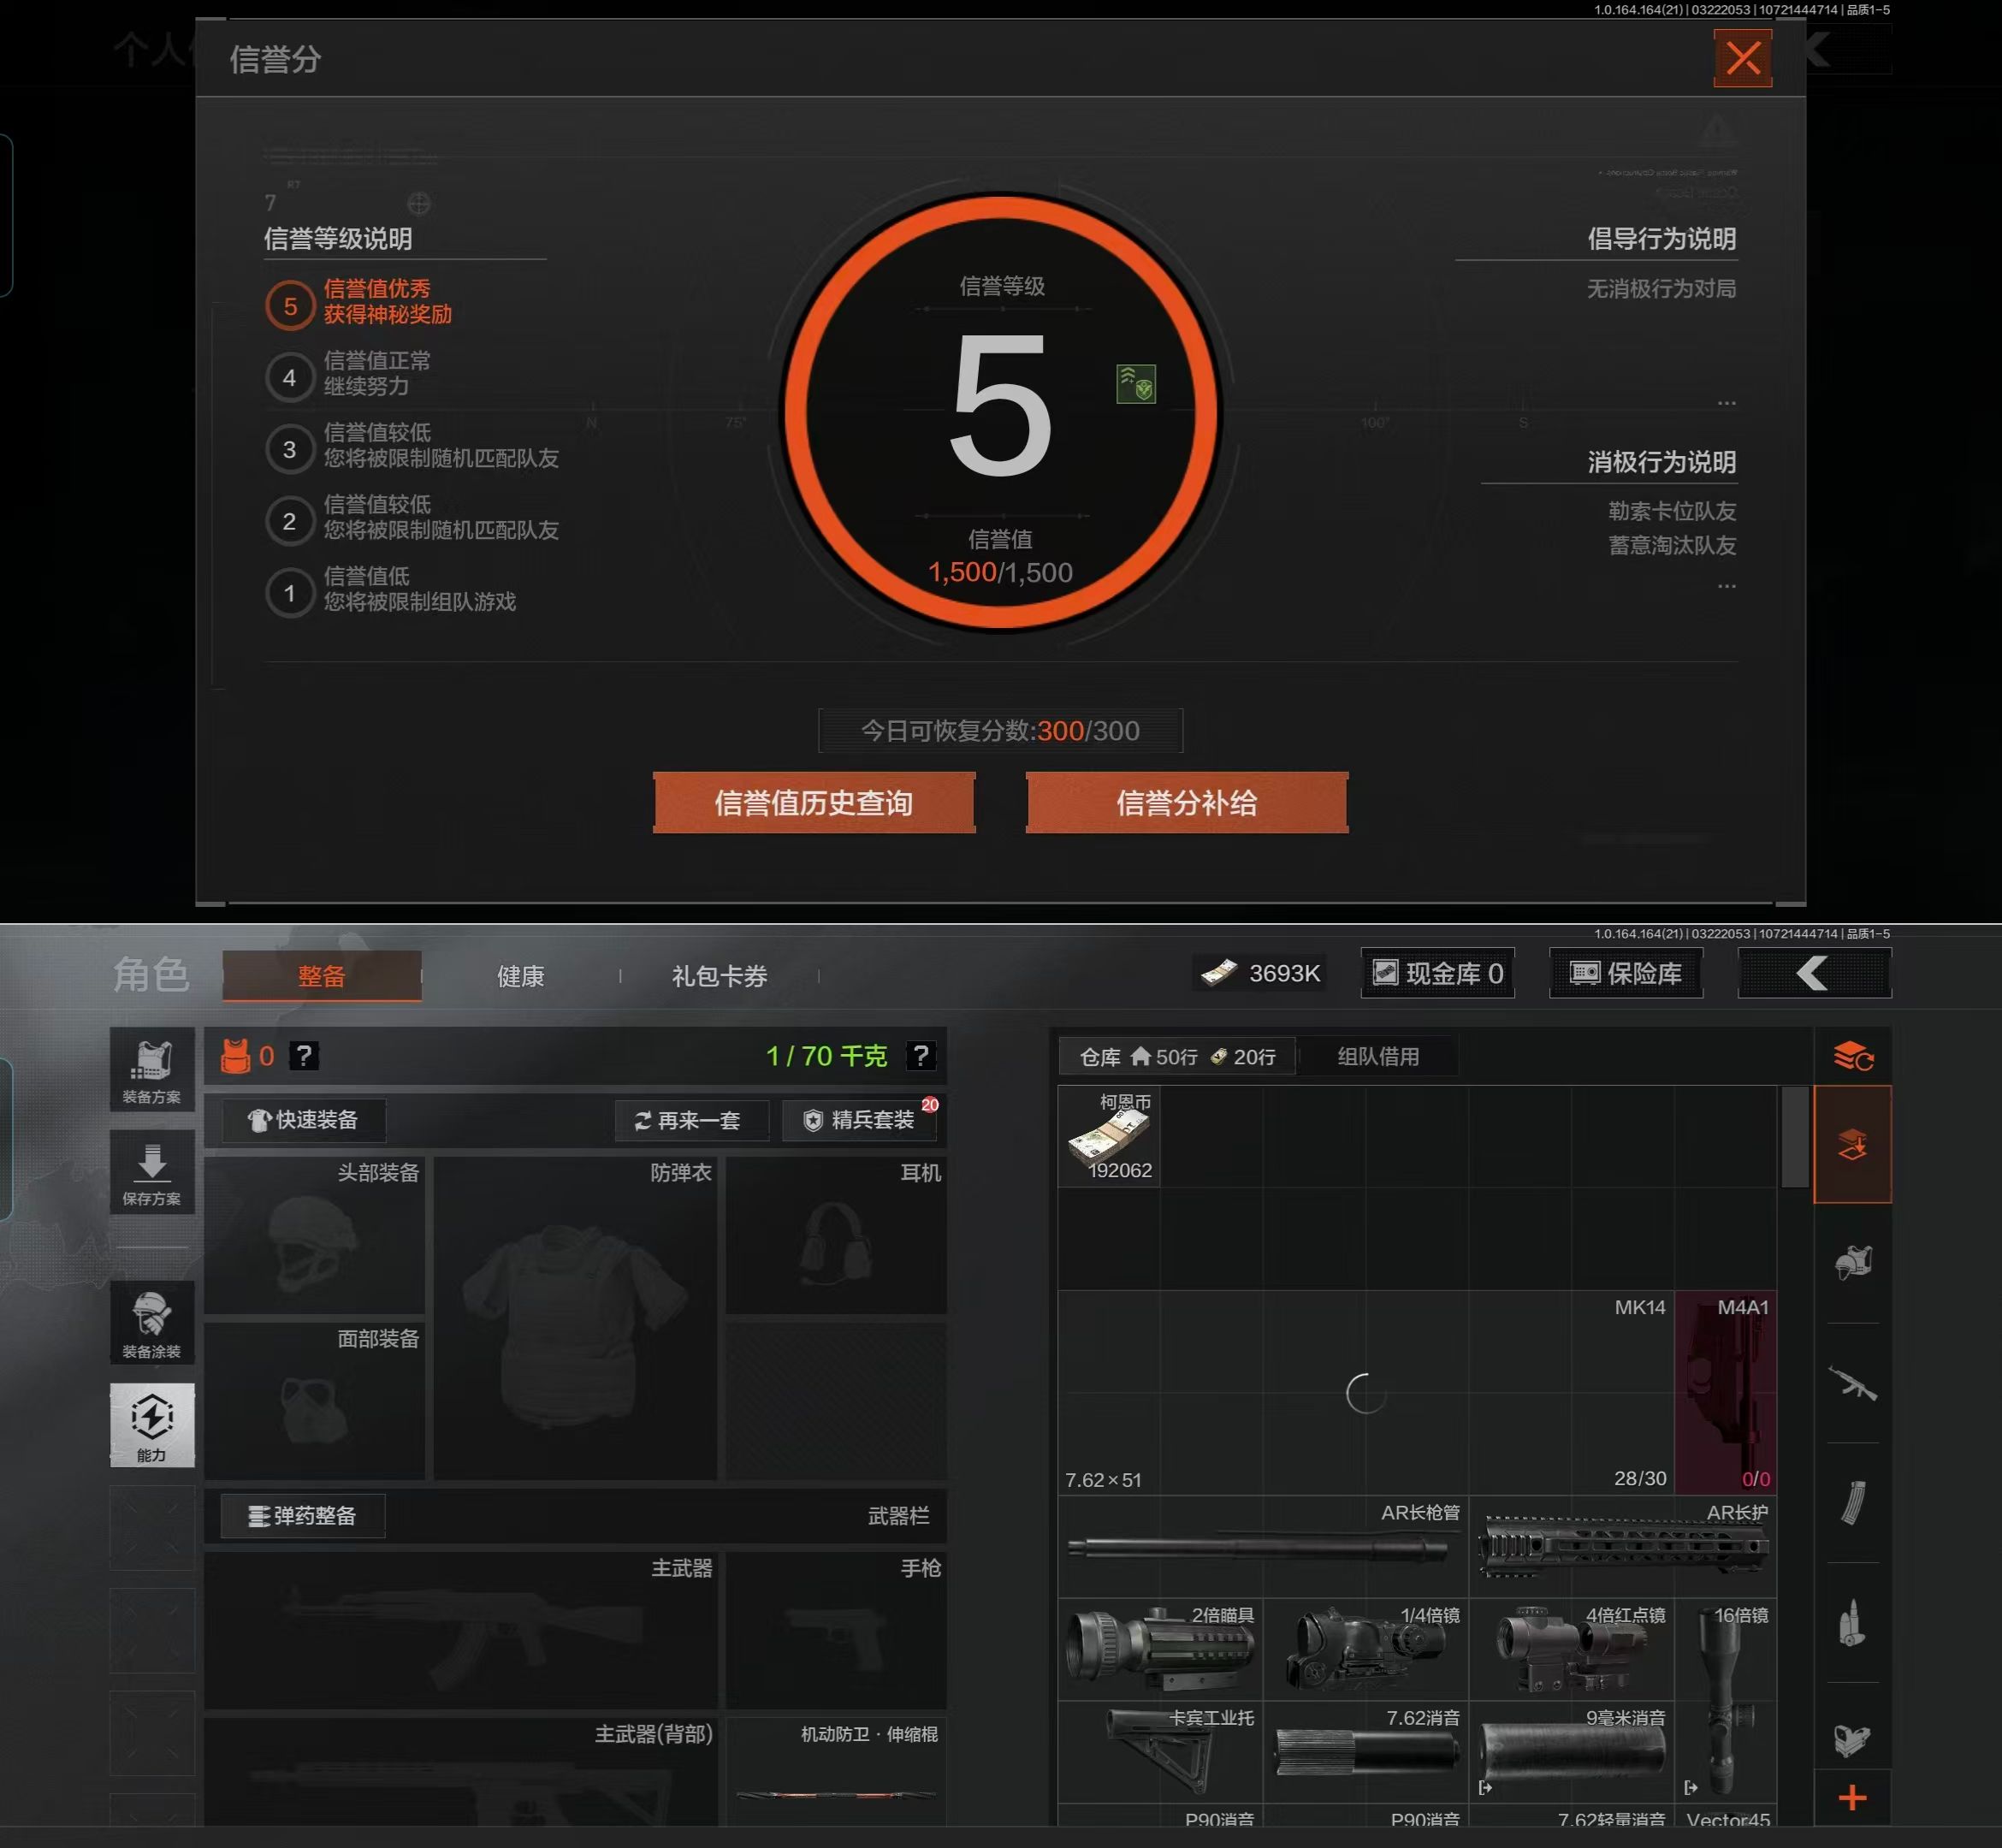Open the 礼包卡券 tab

[719, 976]
